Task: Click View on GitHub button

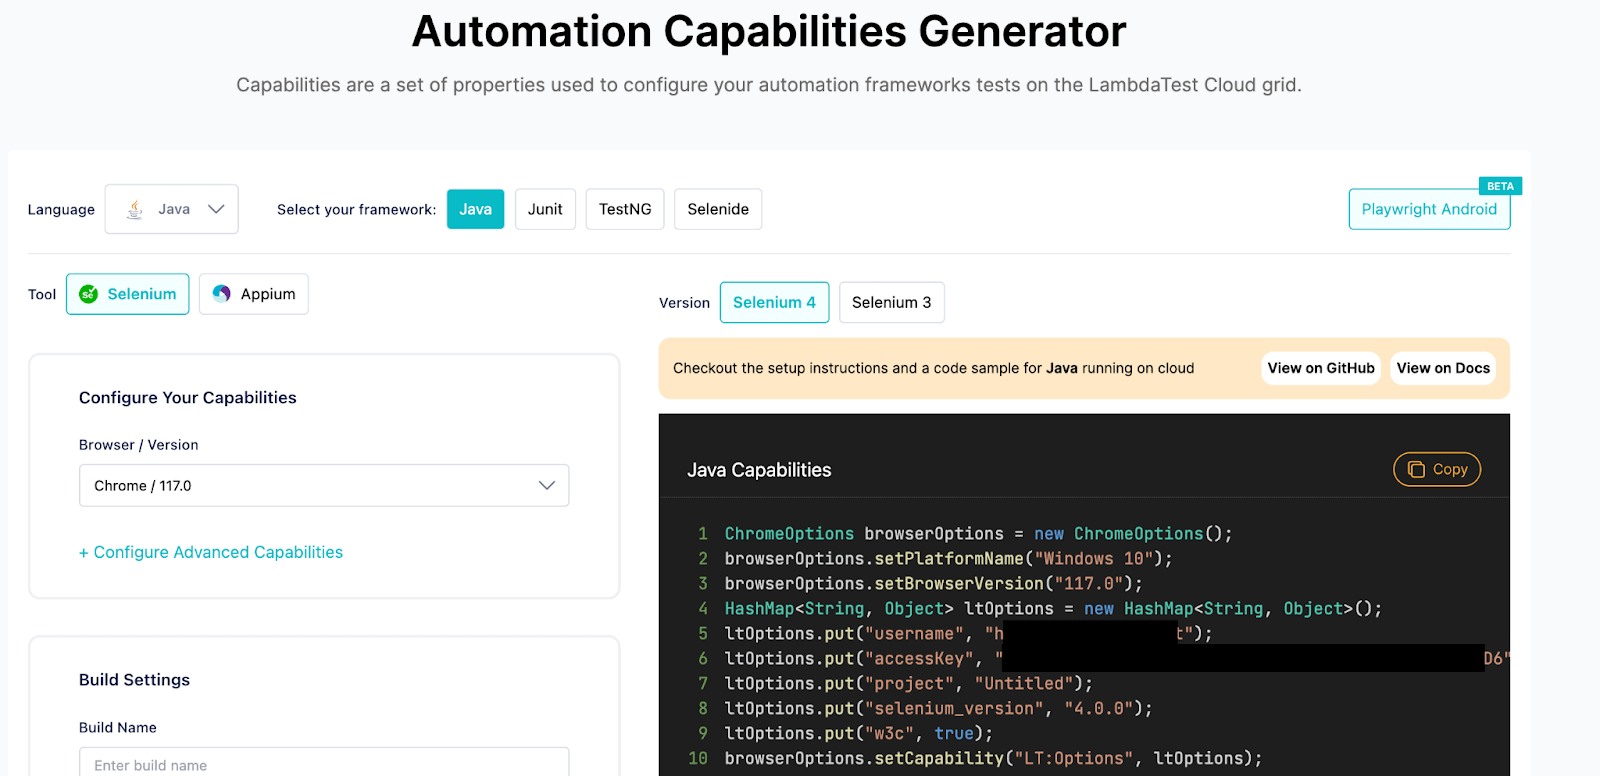Action: pos(1321,368)
